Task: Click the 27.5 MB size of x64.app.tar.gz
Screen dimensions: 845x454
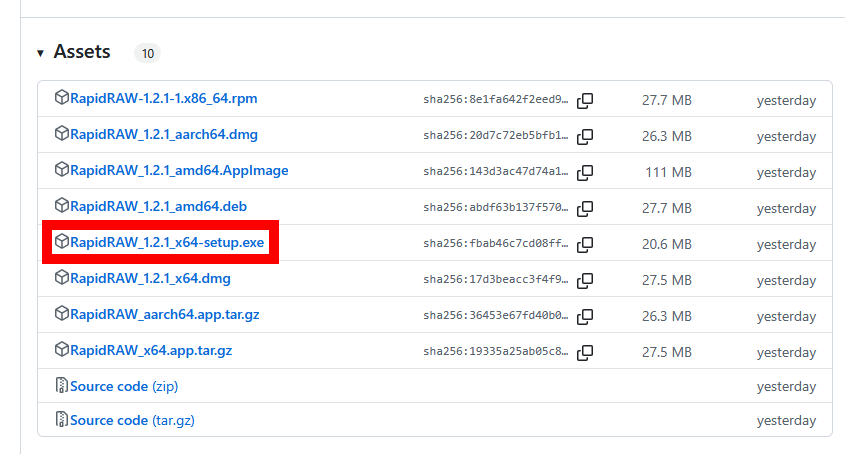Action: point(667,353)
